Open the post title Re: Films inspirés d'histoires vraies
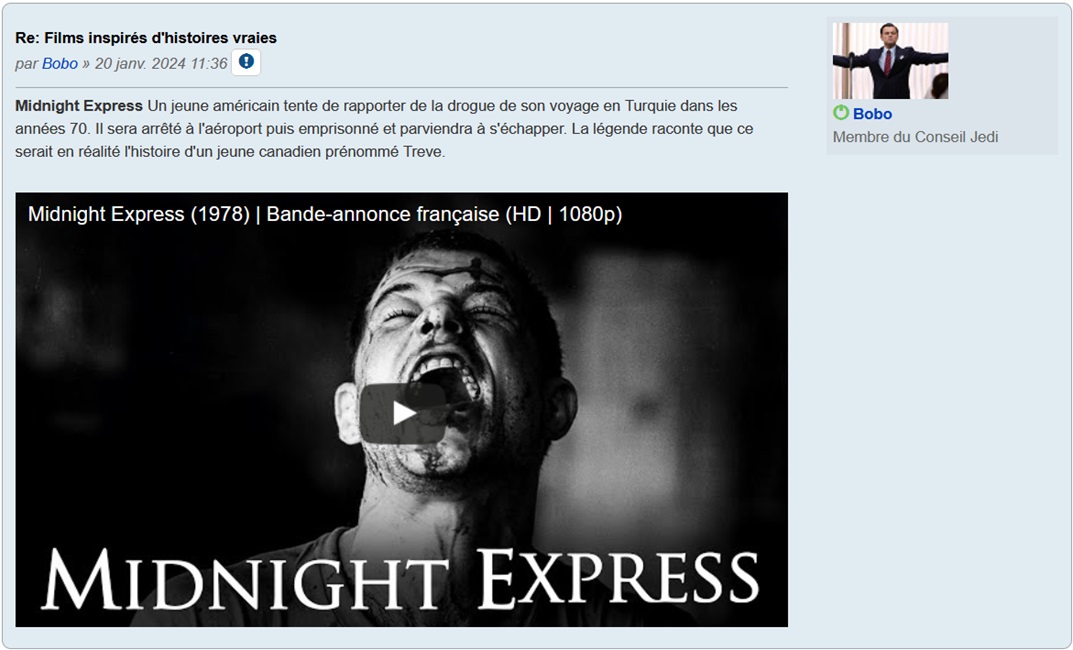 point(146,38)
